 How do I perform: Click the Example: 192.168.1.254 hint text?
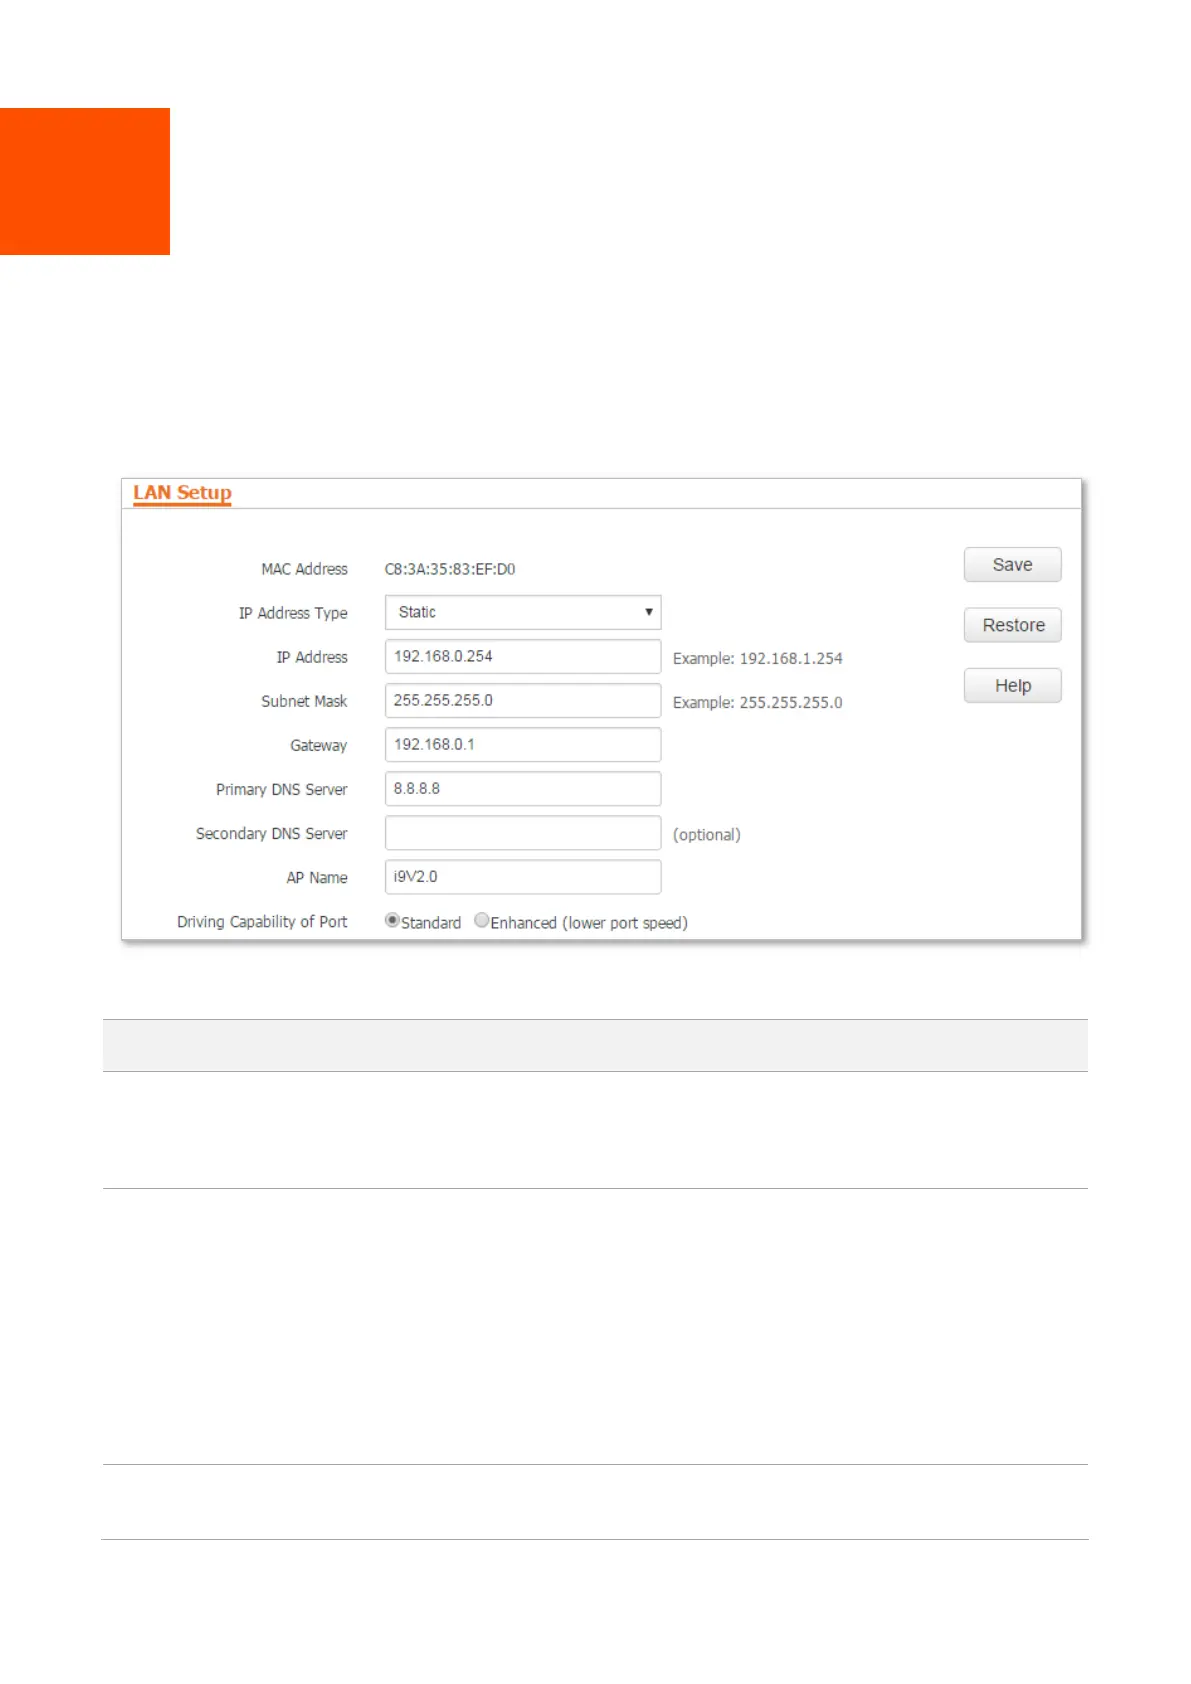757,658
